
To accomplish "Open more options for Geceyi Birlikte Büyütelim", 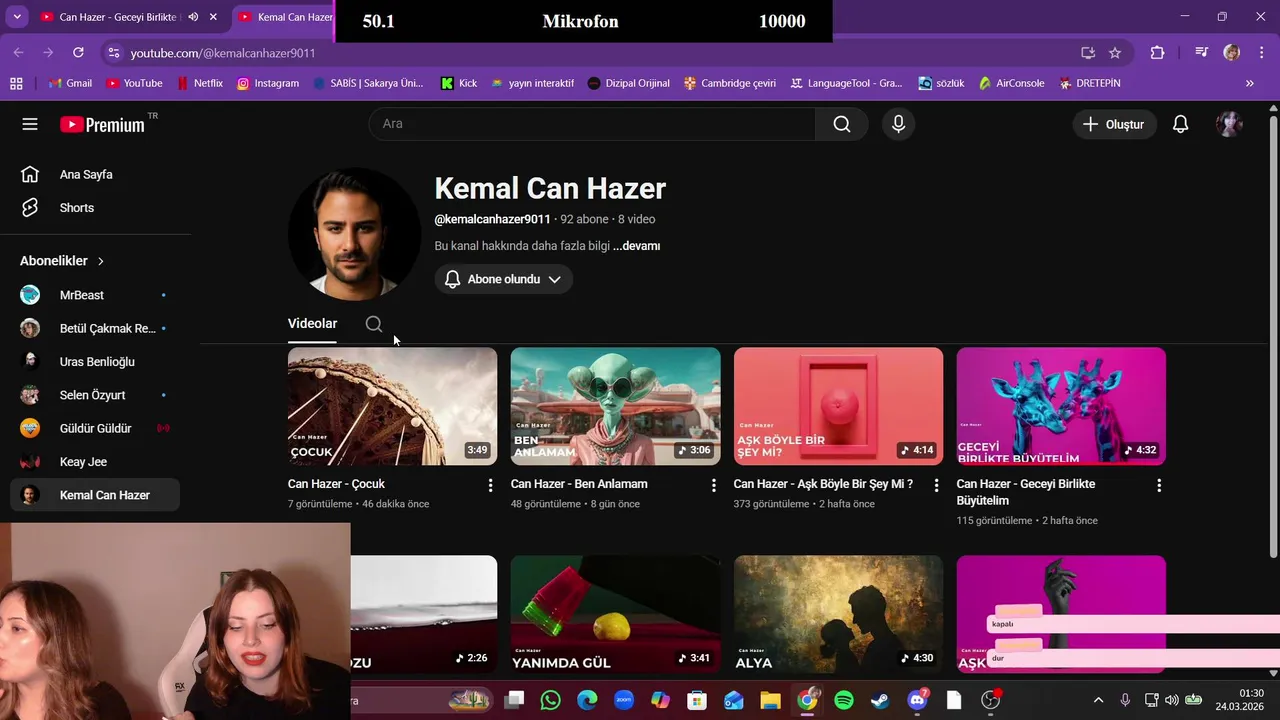I will click(1159, 485).
